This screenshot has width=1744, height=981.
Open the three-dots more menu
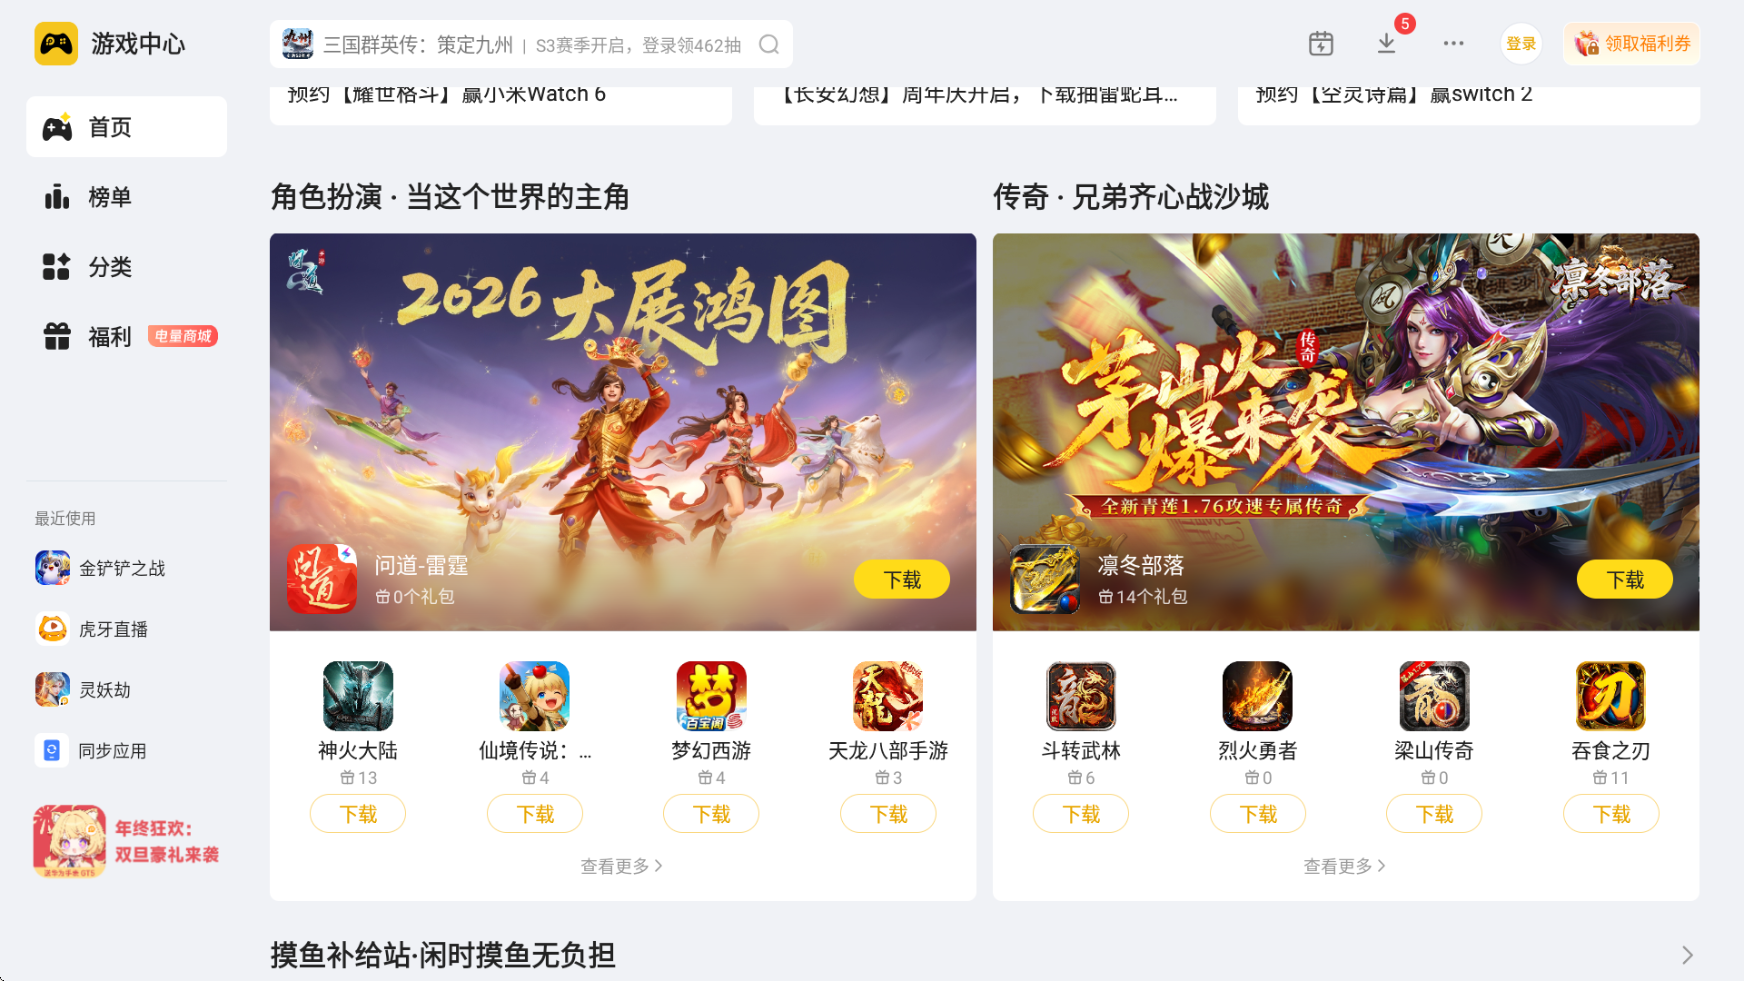[1453, 44]
